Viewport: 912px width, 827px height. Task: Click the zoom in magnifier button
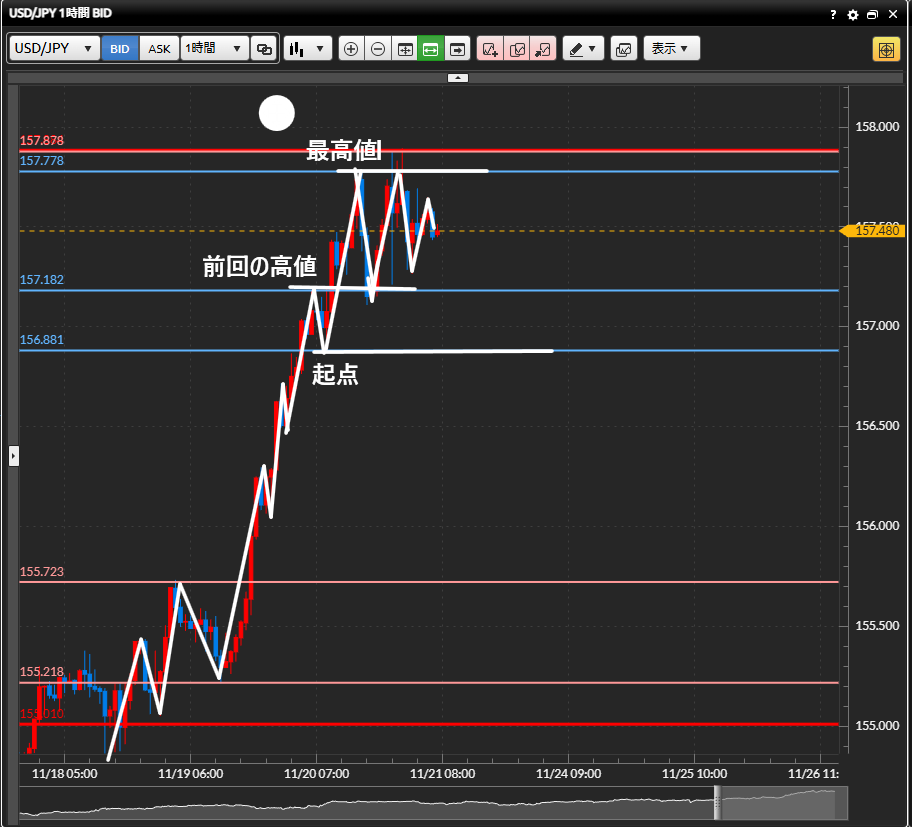(x=351, y=48)
